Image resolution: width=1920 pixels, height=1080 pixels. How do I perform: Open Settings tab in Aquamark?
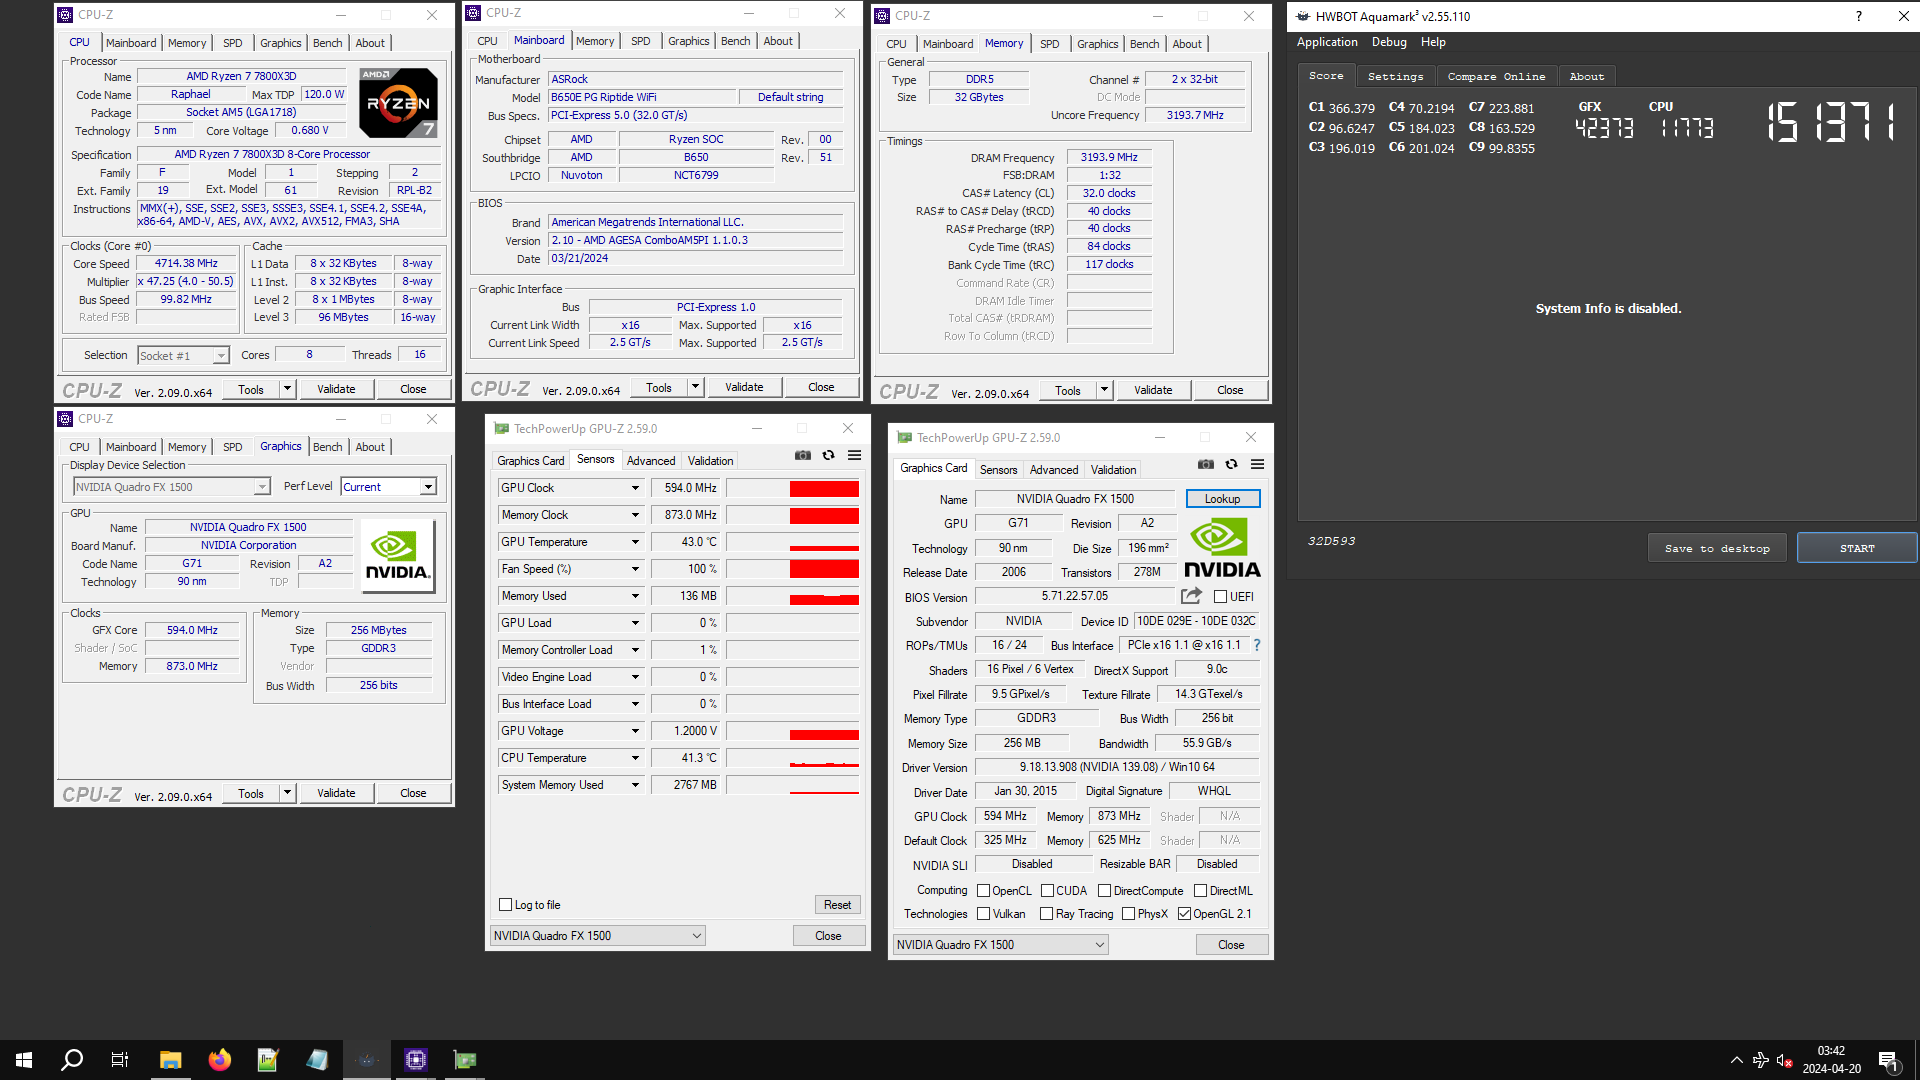pos(1395,76)
